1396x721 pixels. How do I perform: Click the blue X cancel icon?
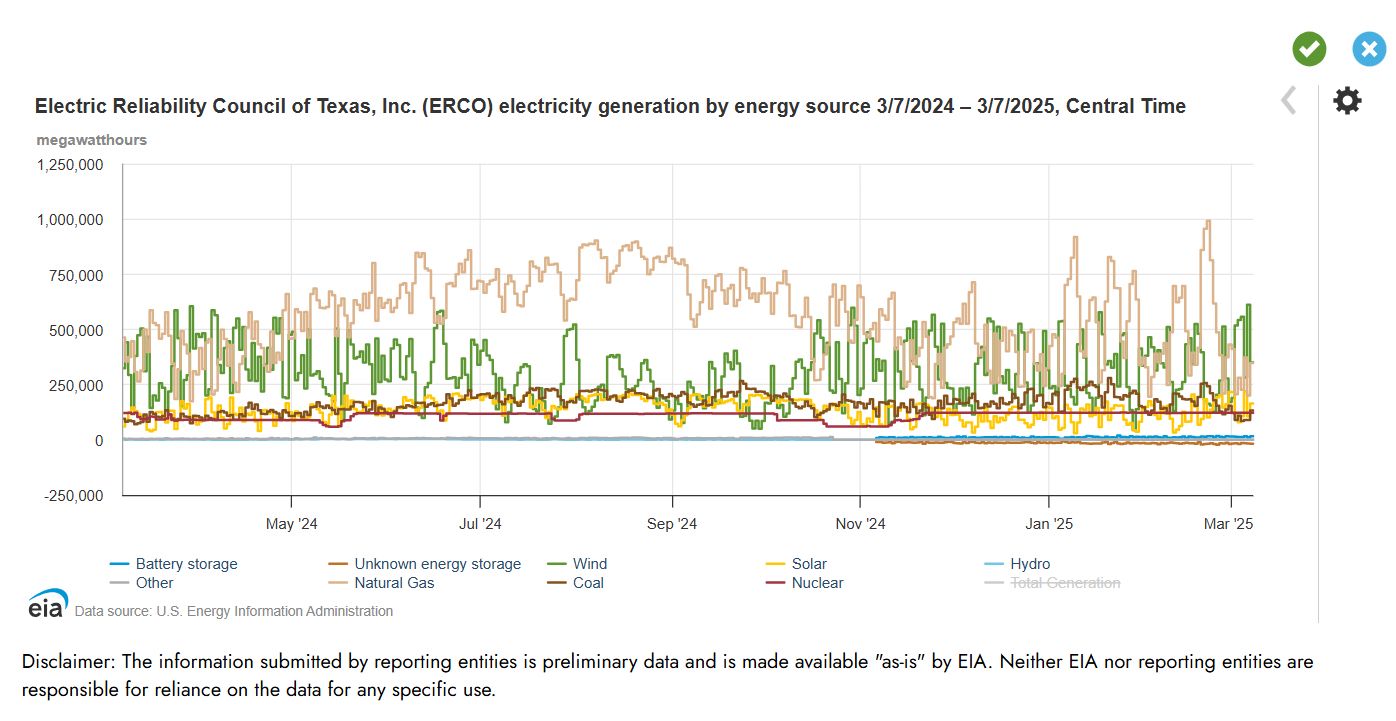tap(1369, 49)
